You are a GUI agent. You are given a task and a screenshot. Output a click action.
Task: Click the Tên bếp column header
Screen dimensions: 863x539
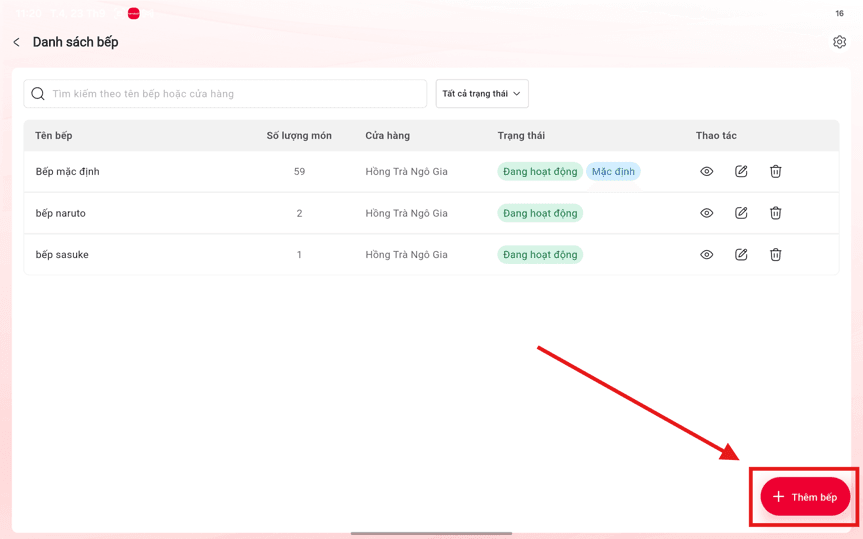pos(54,135)
